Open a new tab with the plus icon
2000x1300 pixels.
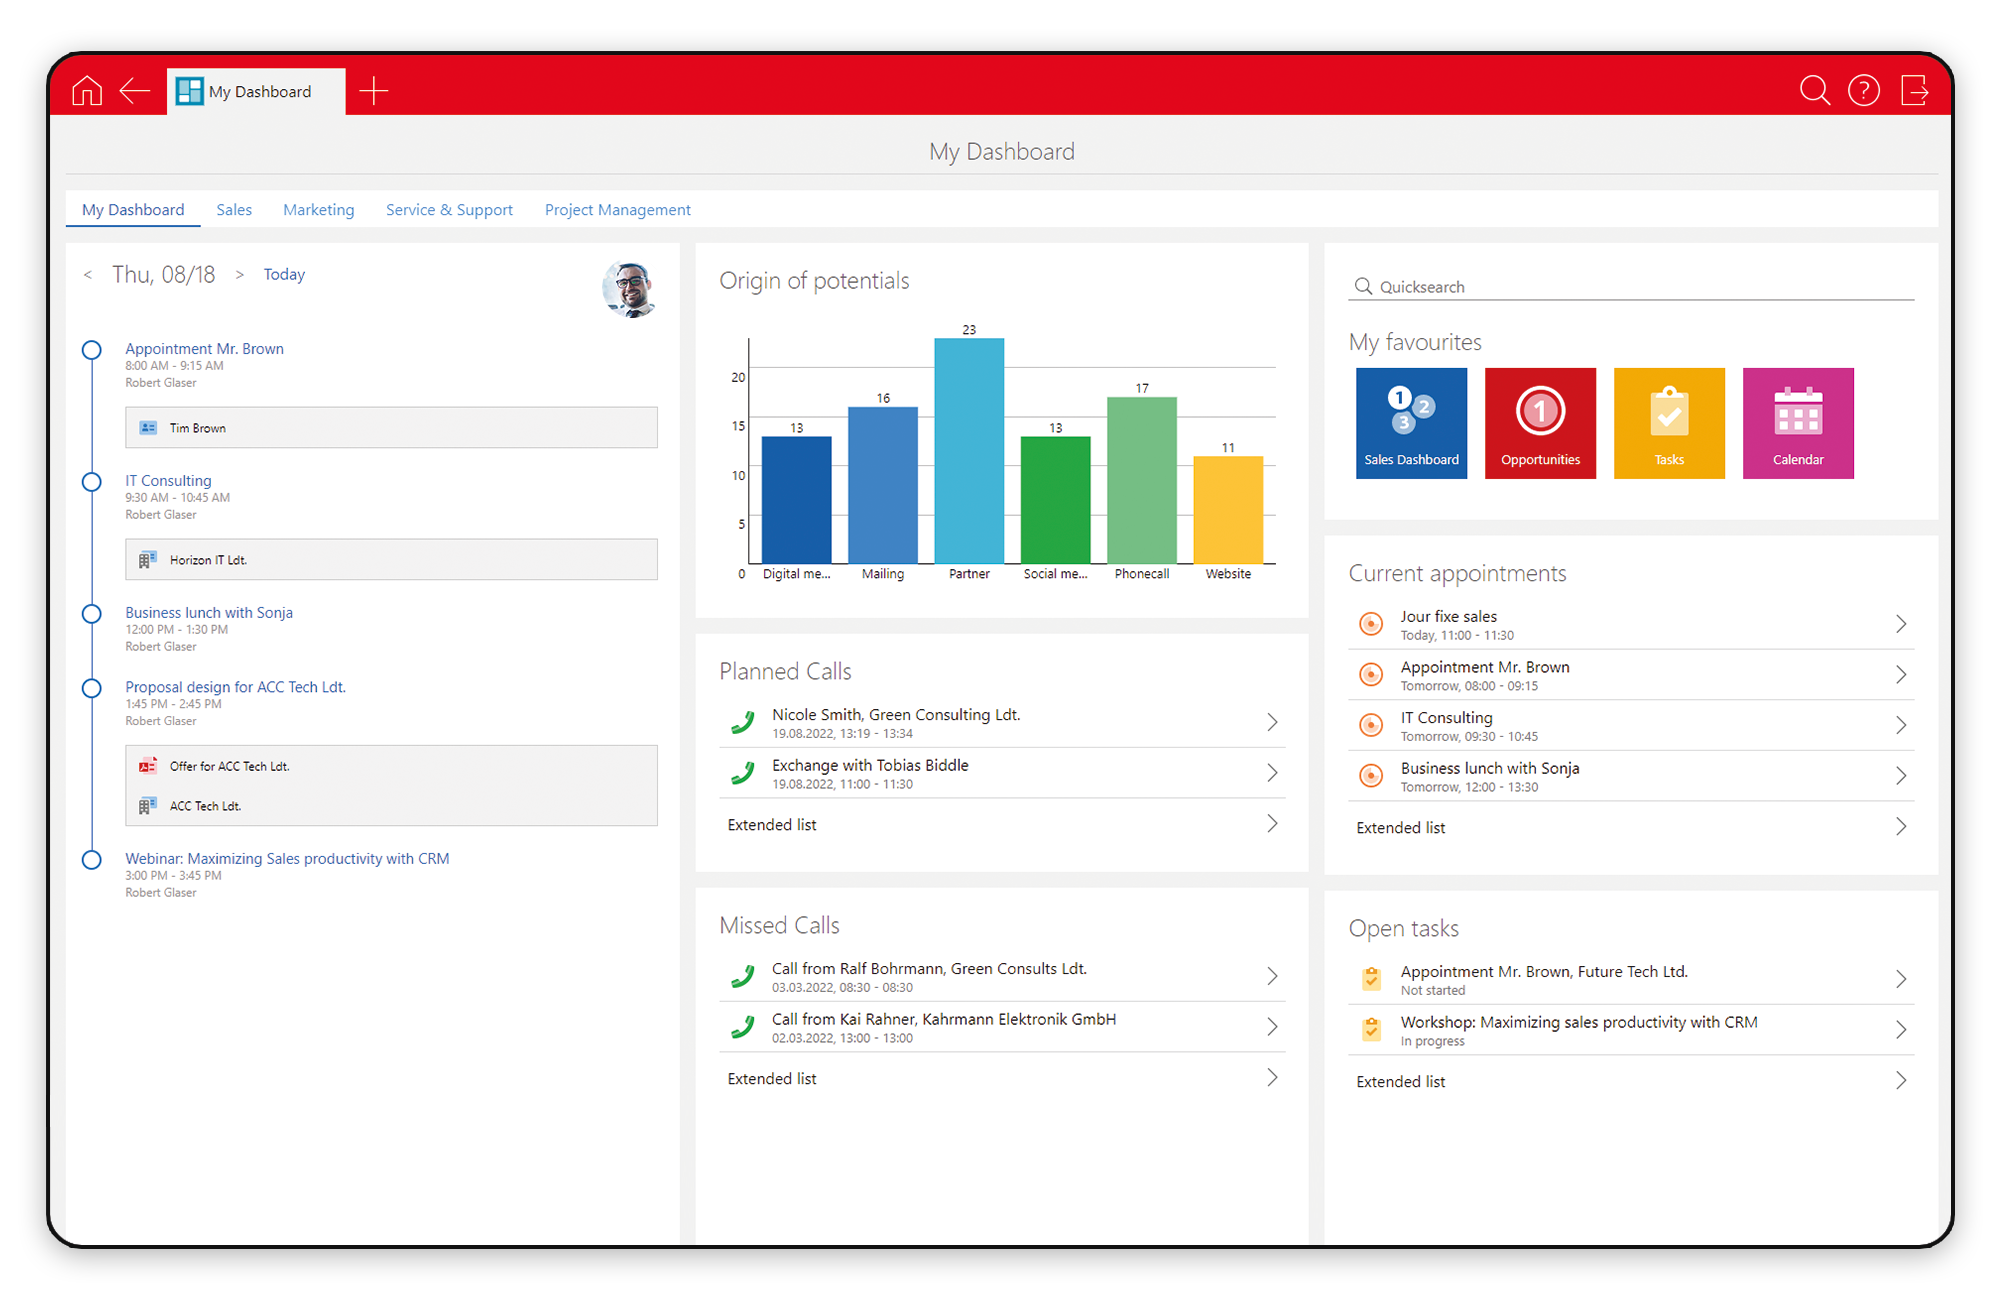(374, 90)
